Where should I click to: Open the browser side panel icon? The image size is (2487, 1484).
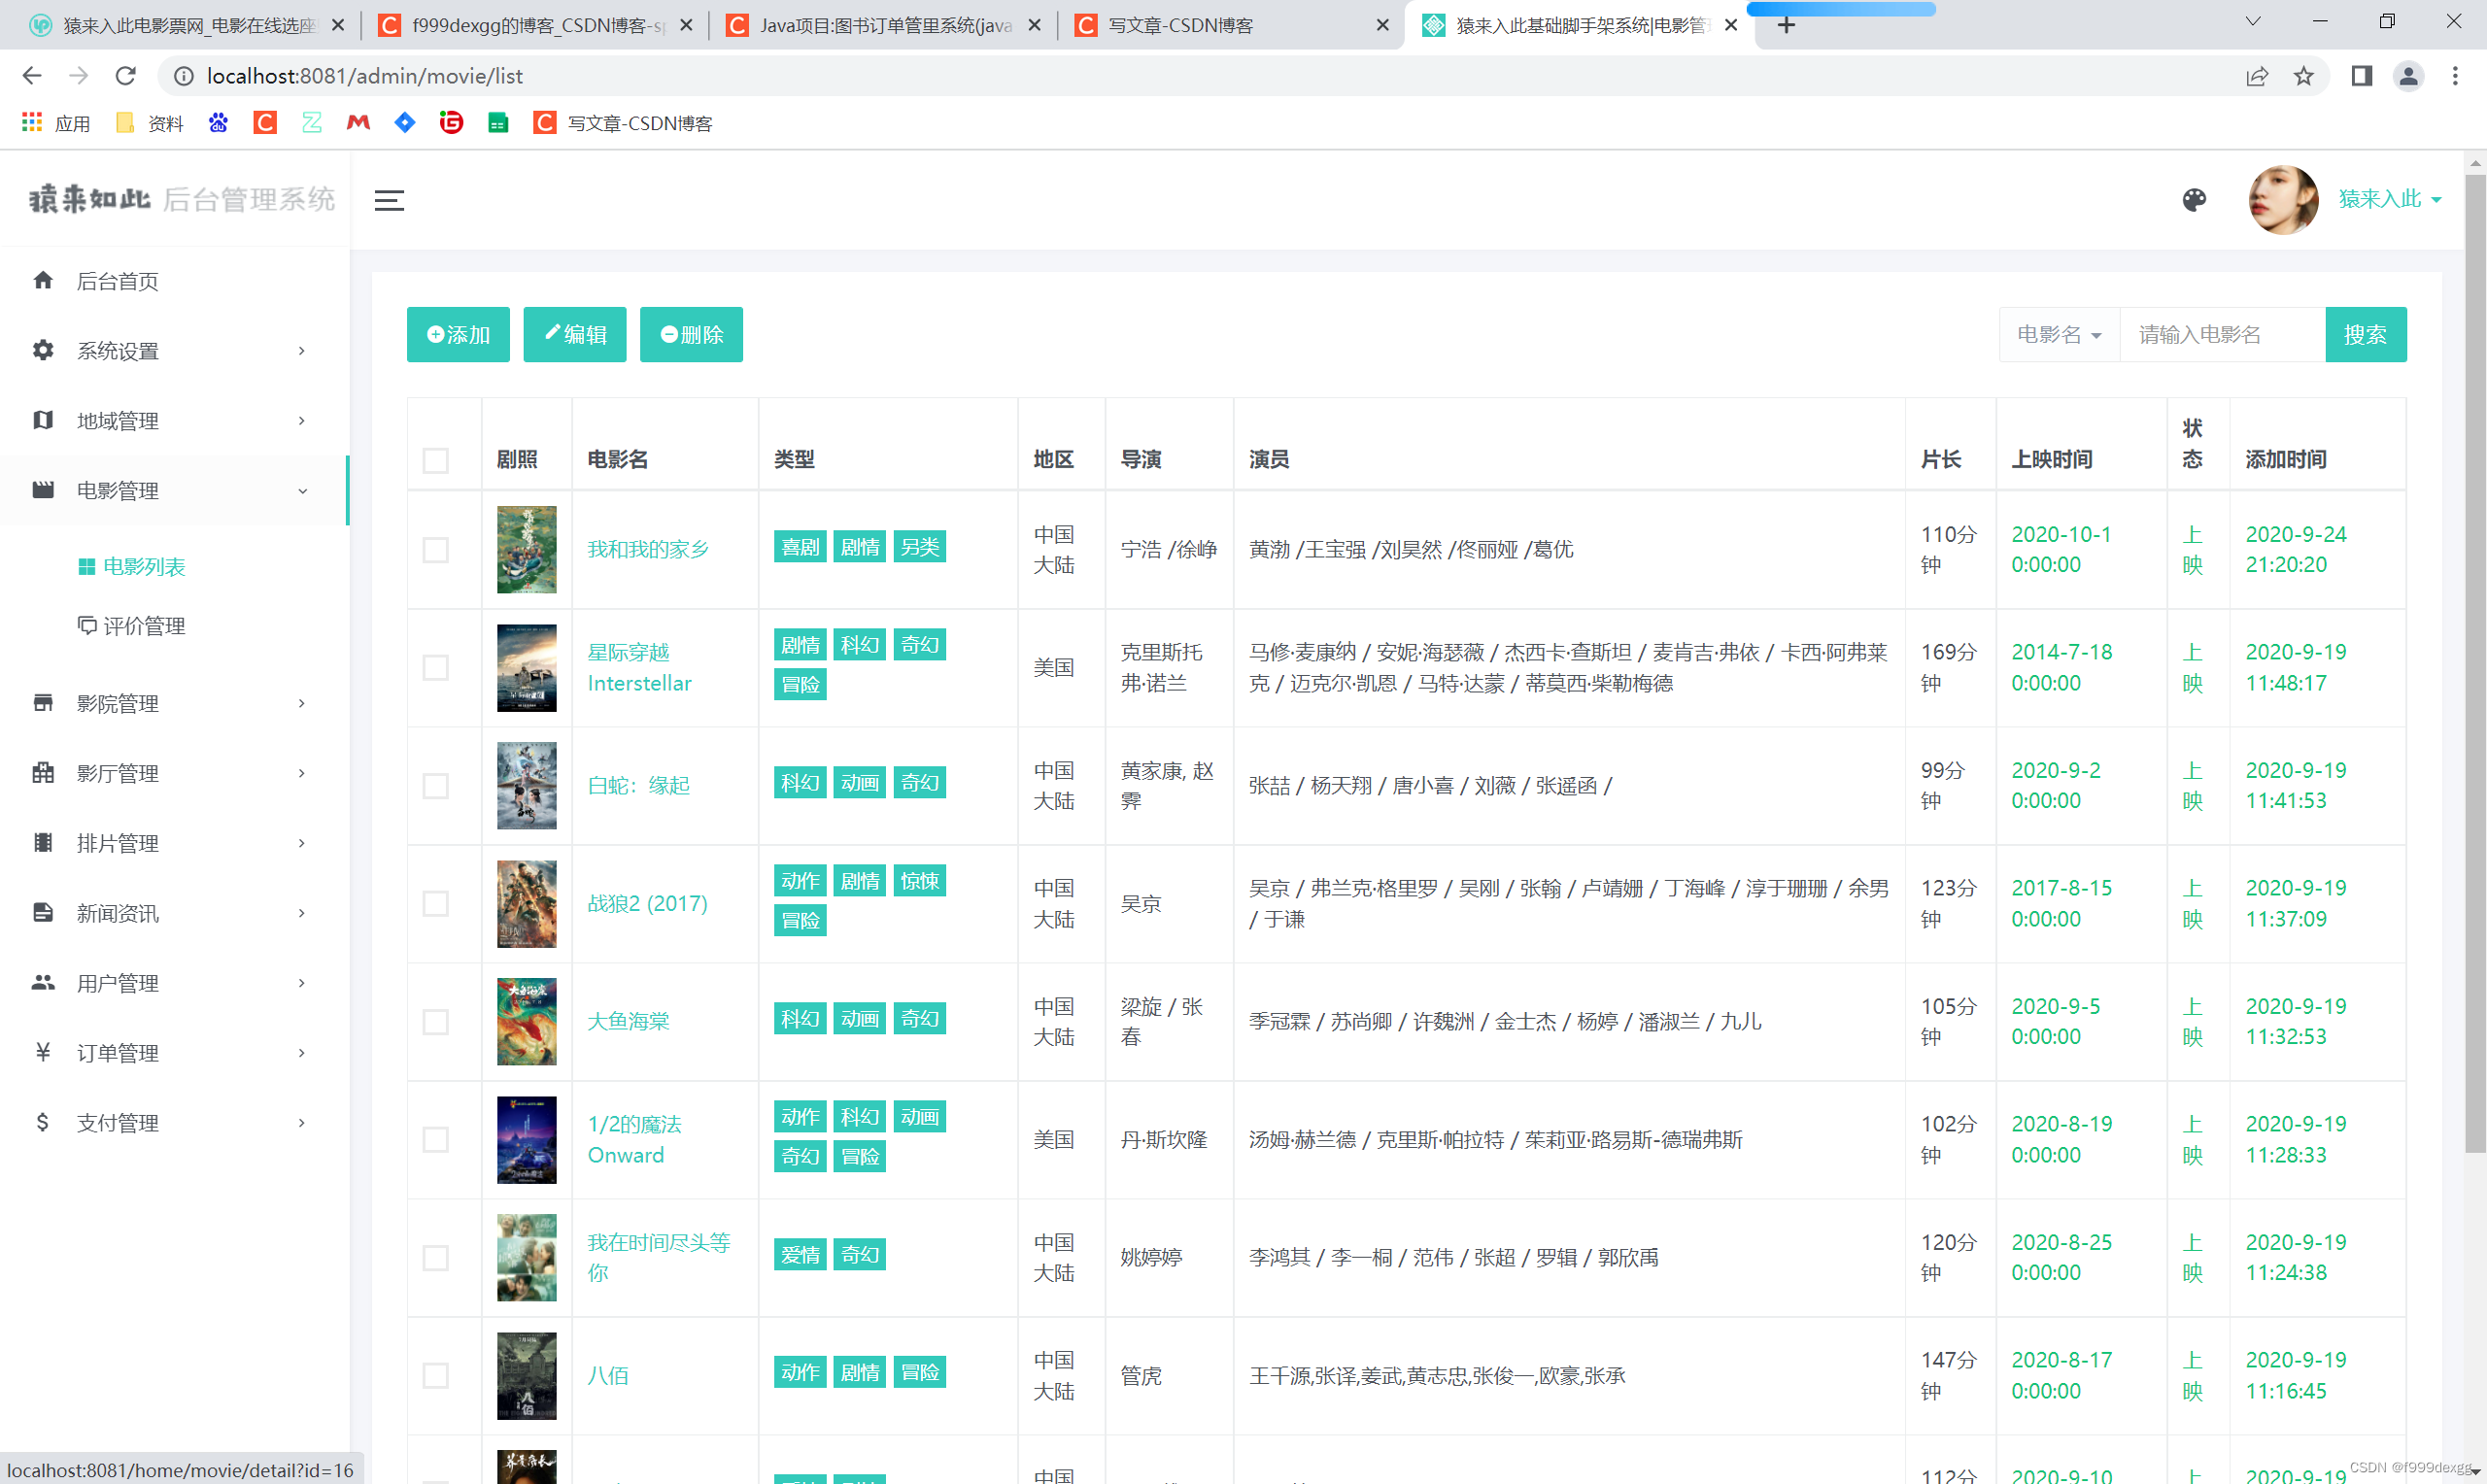click(x=2361, y=76)
